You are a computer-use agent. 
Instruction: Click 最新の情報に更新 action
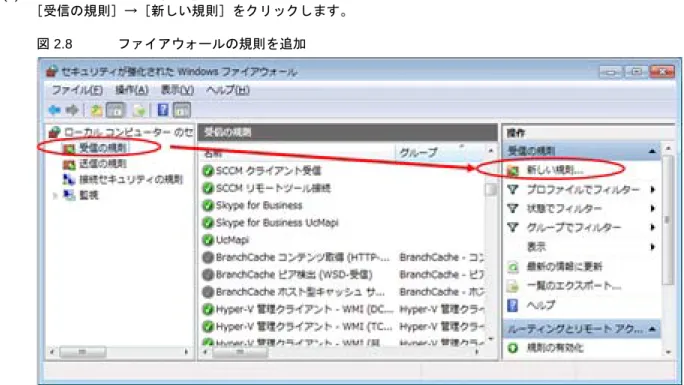[x=564, y=266]
